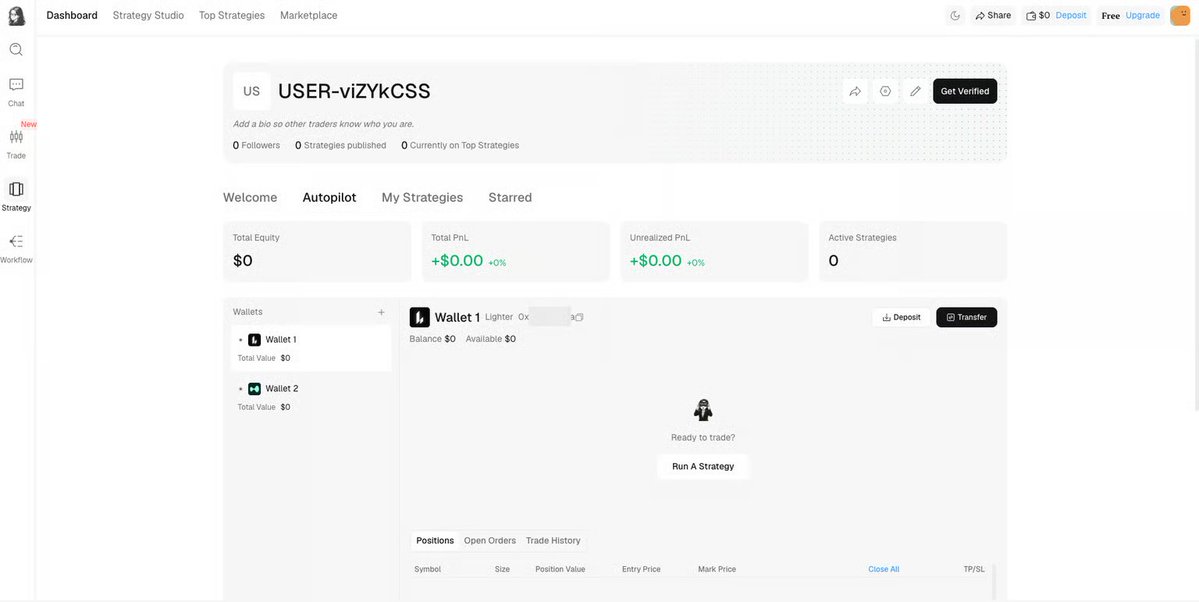Click the black Transfer button
The width and height of the screenshot is (1199, 602).
[967, 317]
